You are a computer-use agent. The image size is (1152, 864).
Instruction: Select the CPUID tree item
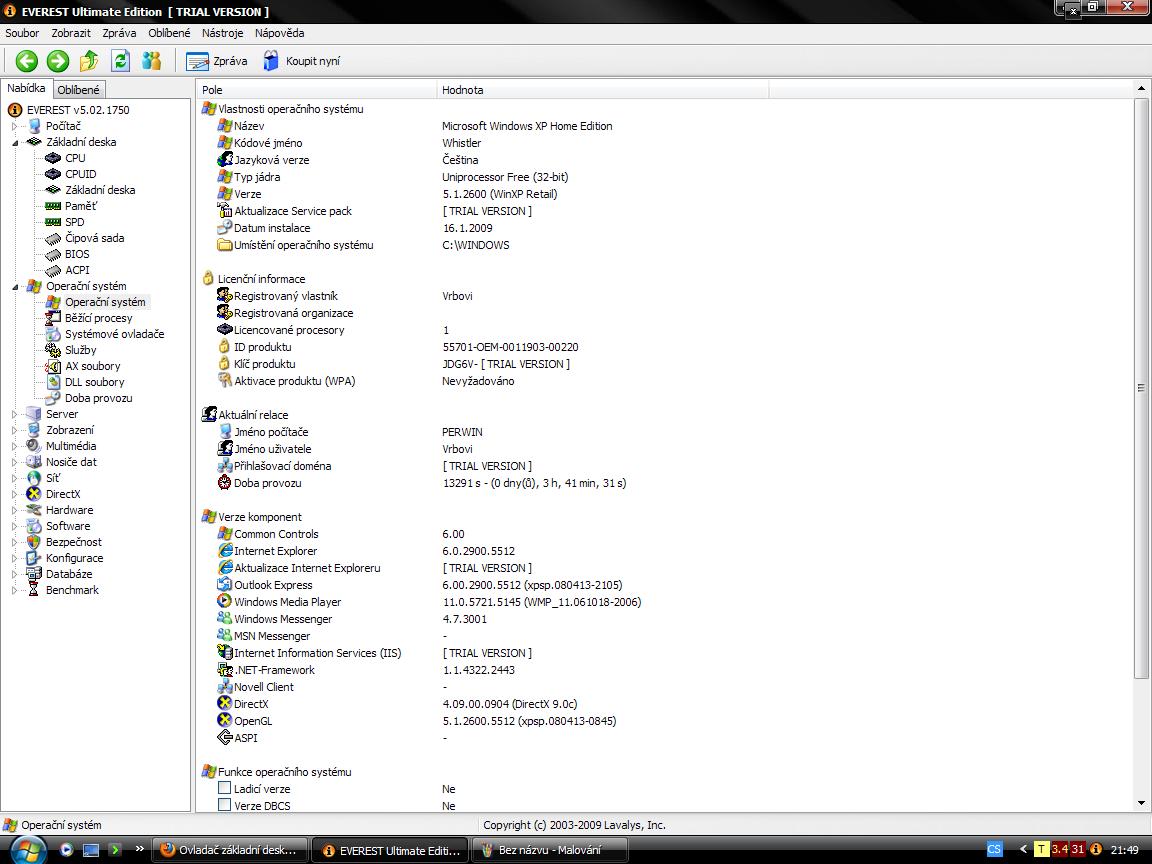coord(80,174)
